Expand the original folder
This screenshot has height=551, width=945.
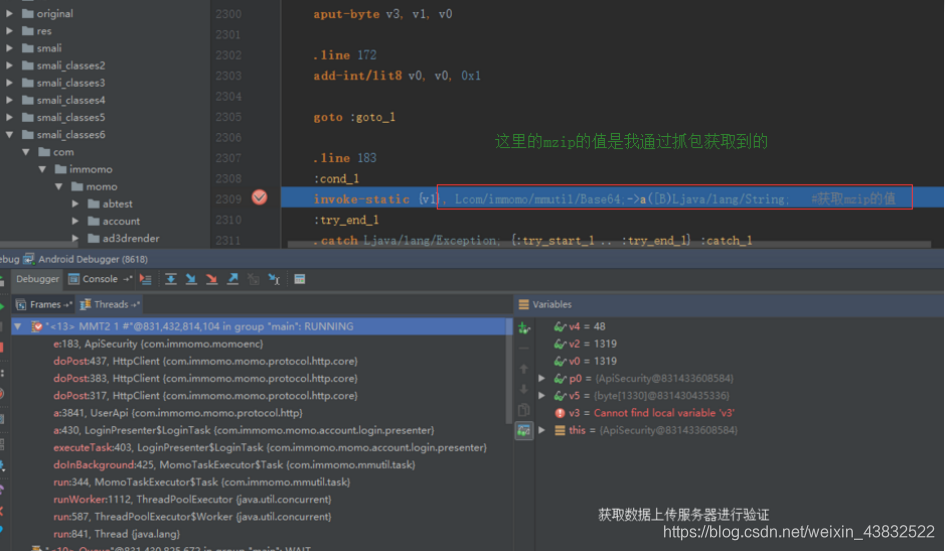coord(9,13)
